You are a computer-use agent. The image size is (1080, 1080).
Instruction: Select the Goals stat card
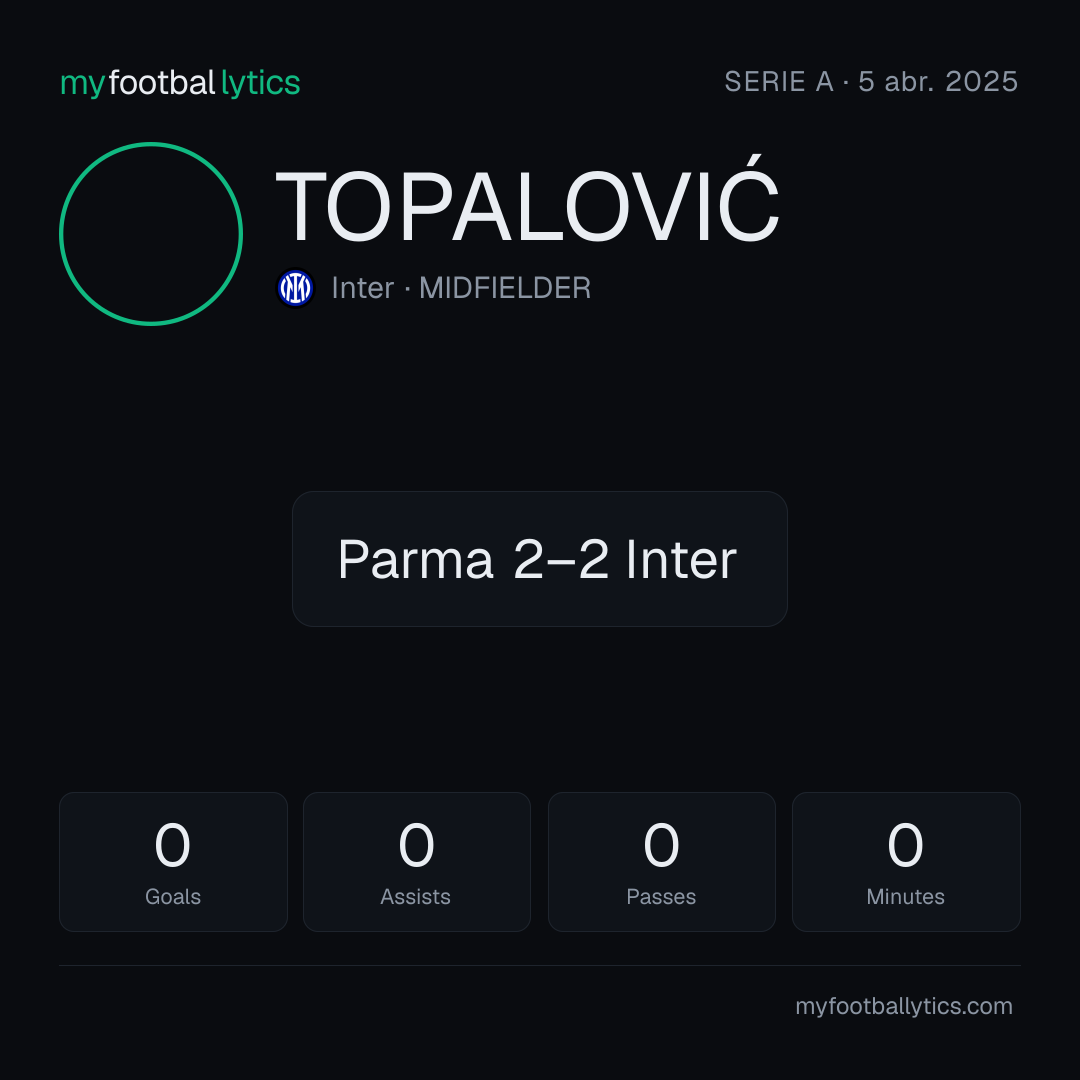click(173, 862)
